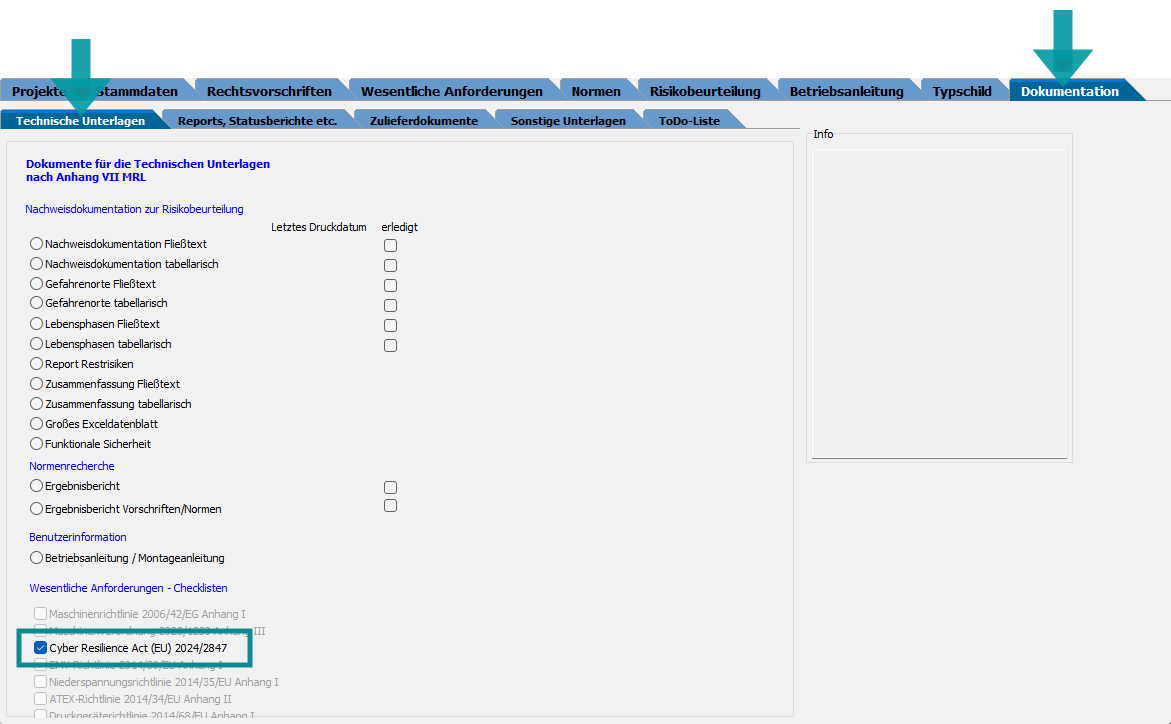Switch to Zulieferdokumente subtab

(x=424, y=121)
